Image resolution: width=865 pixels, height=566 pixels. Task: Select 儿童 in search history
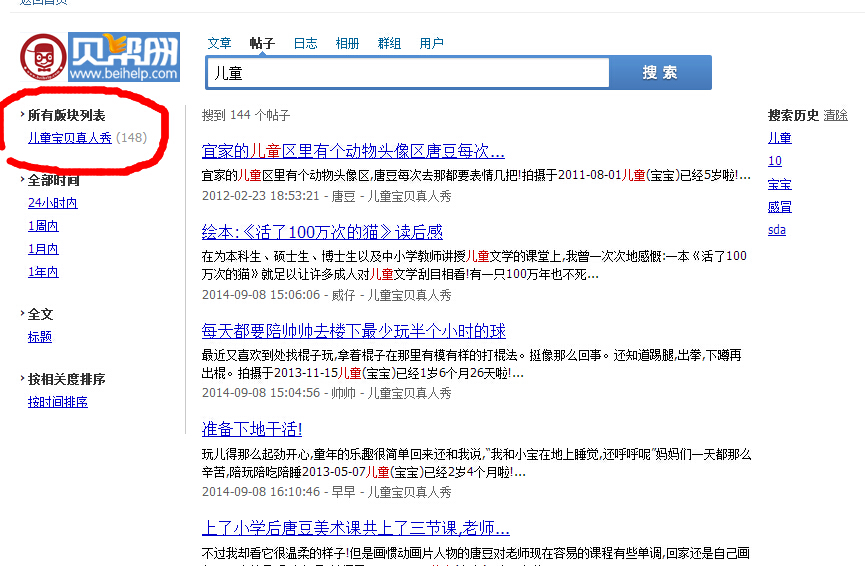[x=779, y=138]
